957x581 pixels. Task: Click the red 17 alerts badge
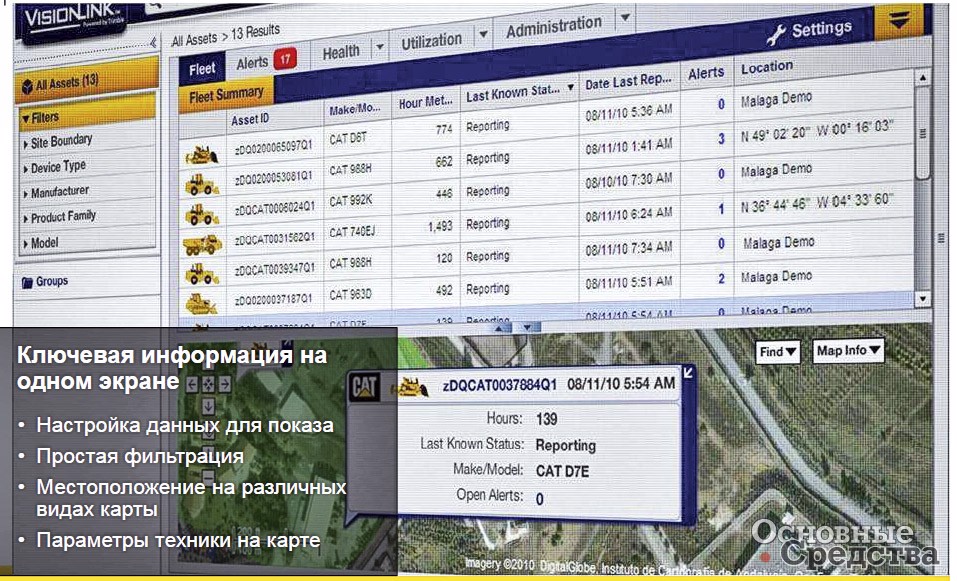[x=284, y=59]
